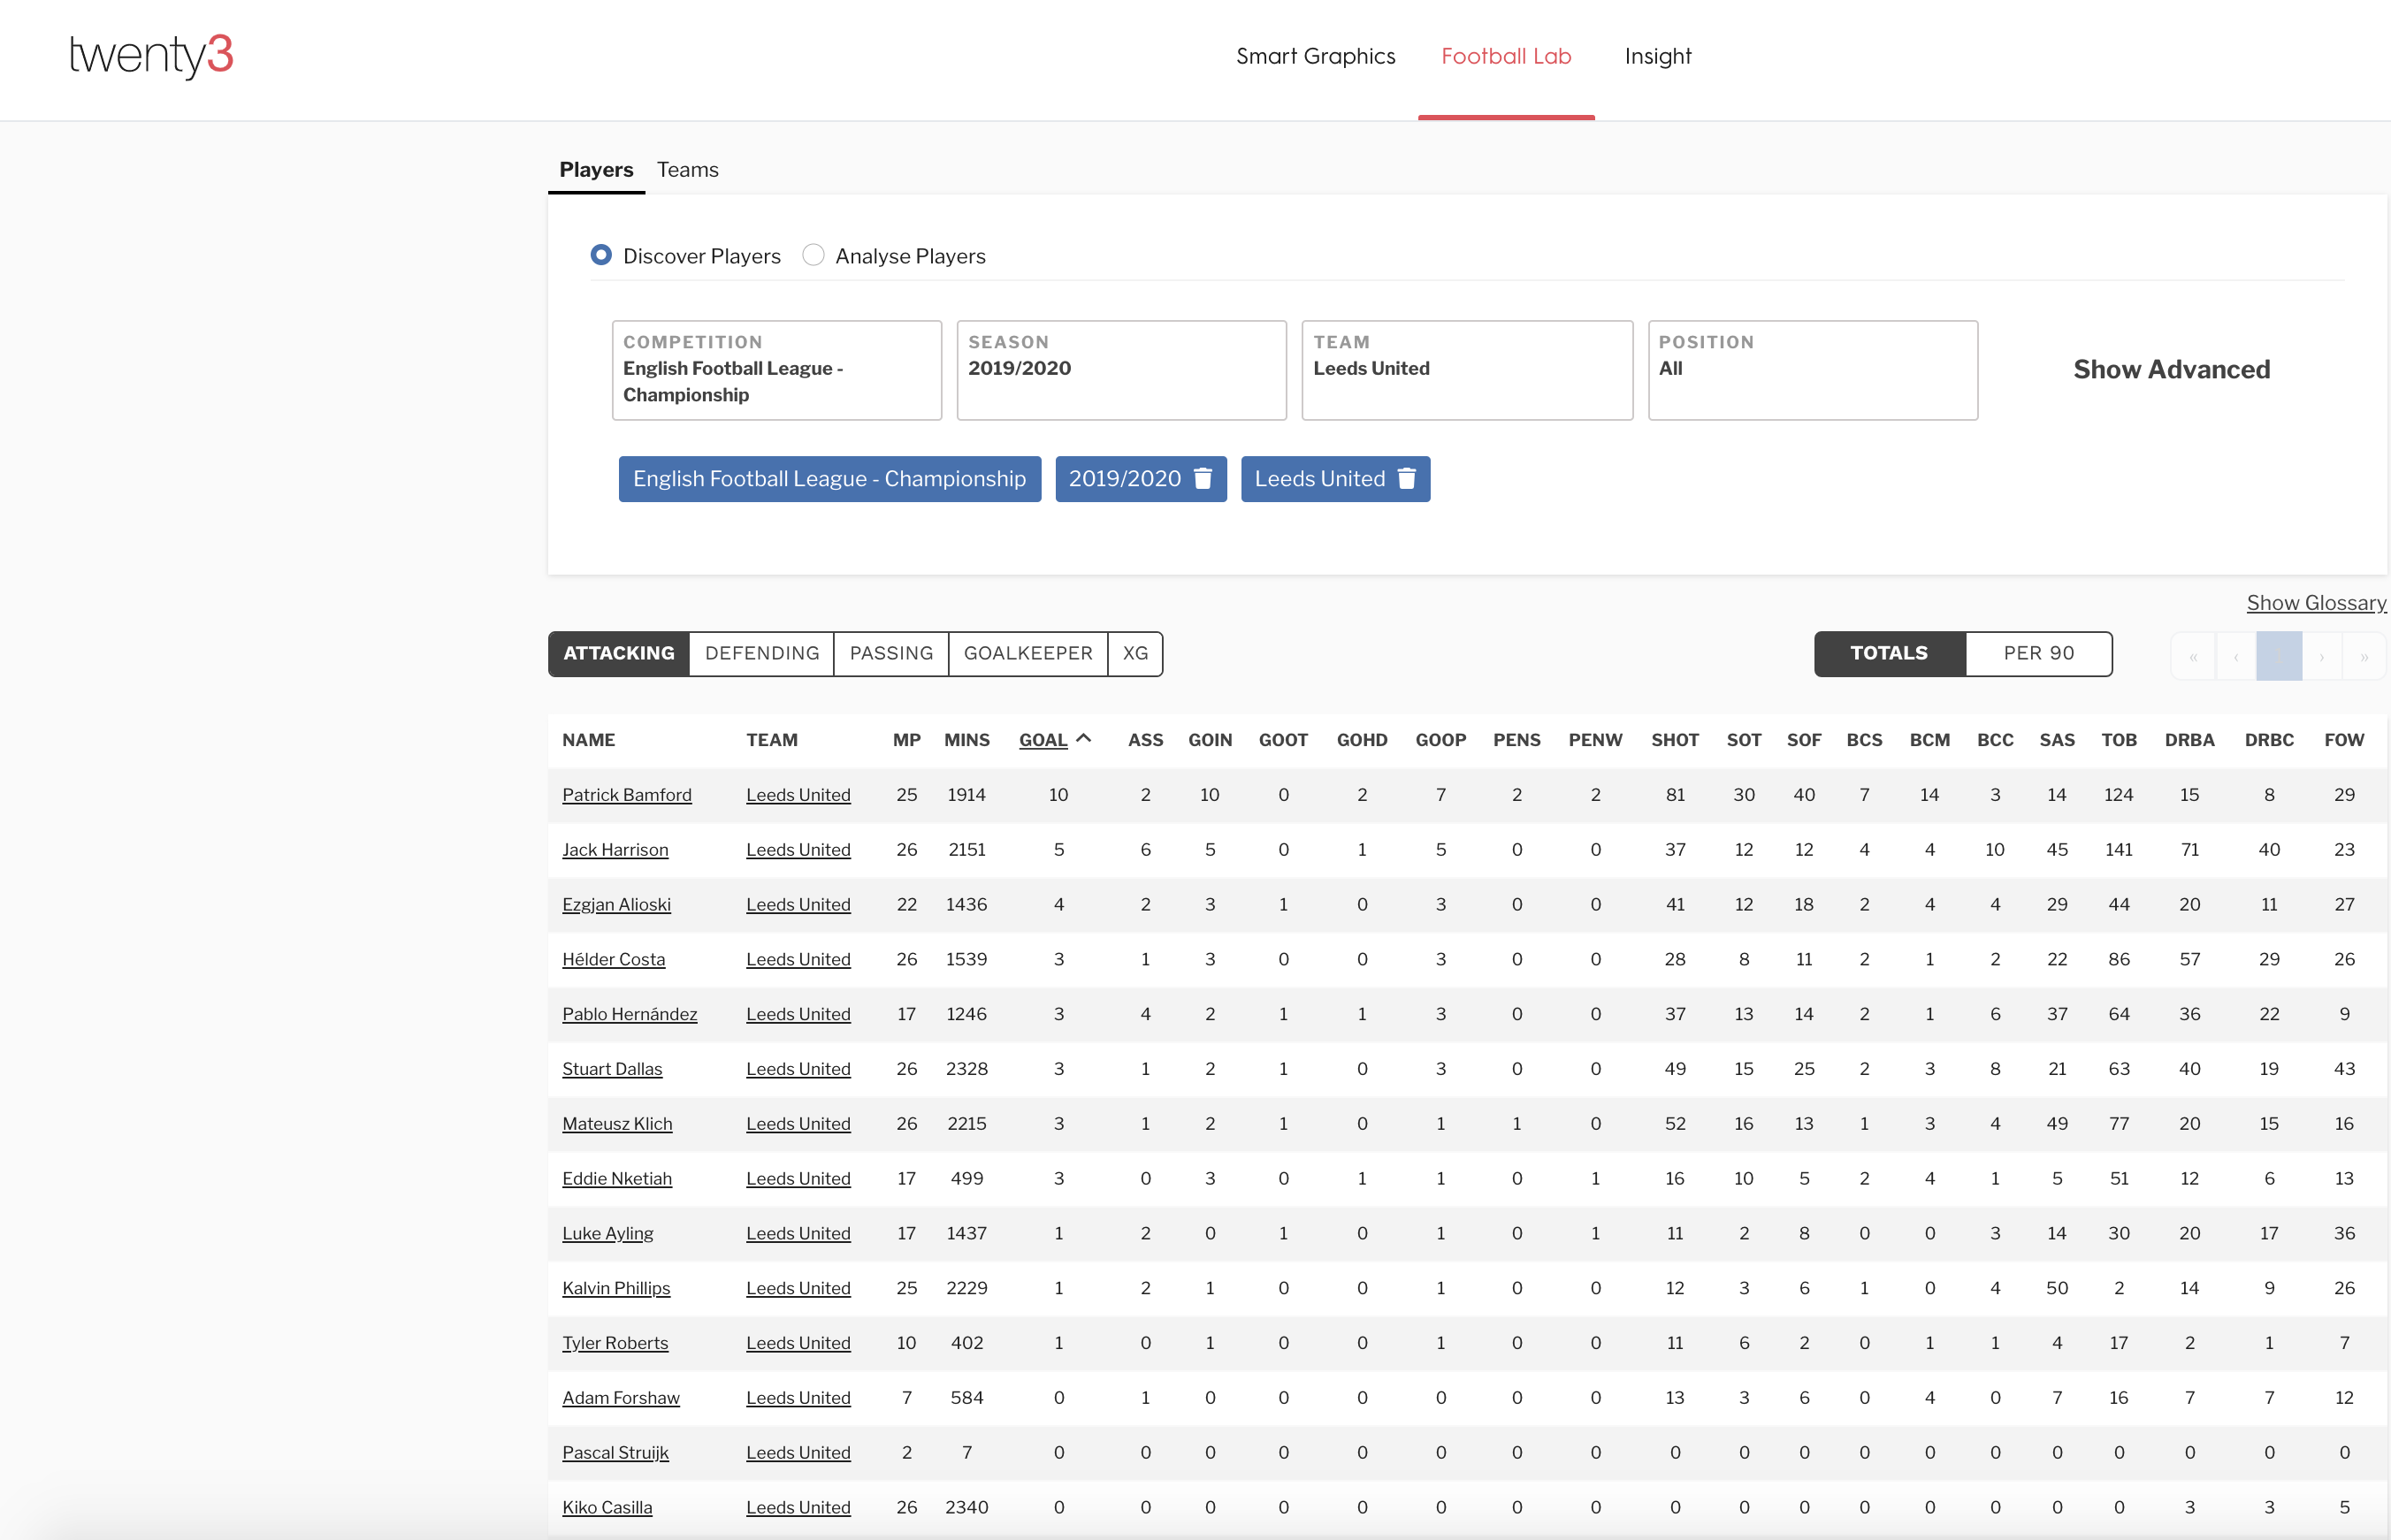Remove the 2019/2020 season filter with trash icon
This screenshot has height=1540, width=2391.
[x=1203, y=479]
